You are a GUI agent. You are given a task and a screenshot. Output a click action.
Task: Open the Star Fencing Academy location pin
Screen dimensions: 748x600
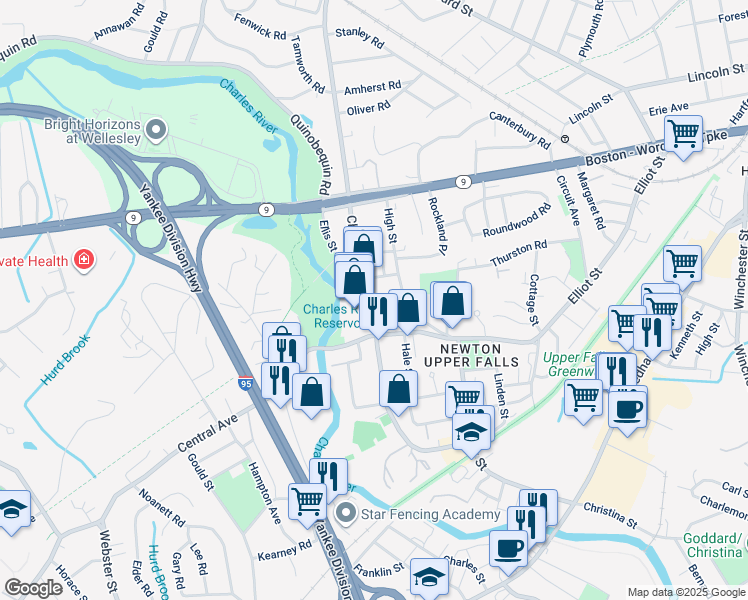tap(346, 514)
